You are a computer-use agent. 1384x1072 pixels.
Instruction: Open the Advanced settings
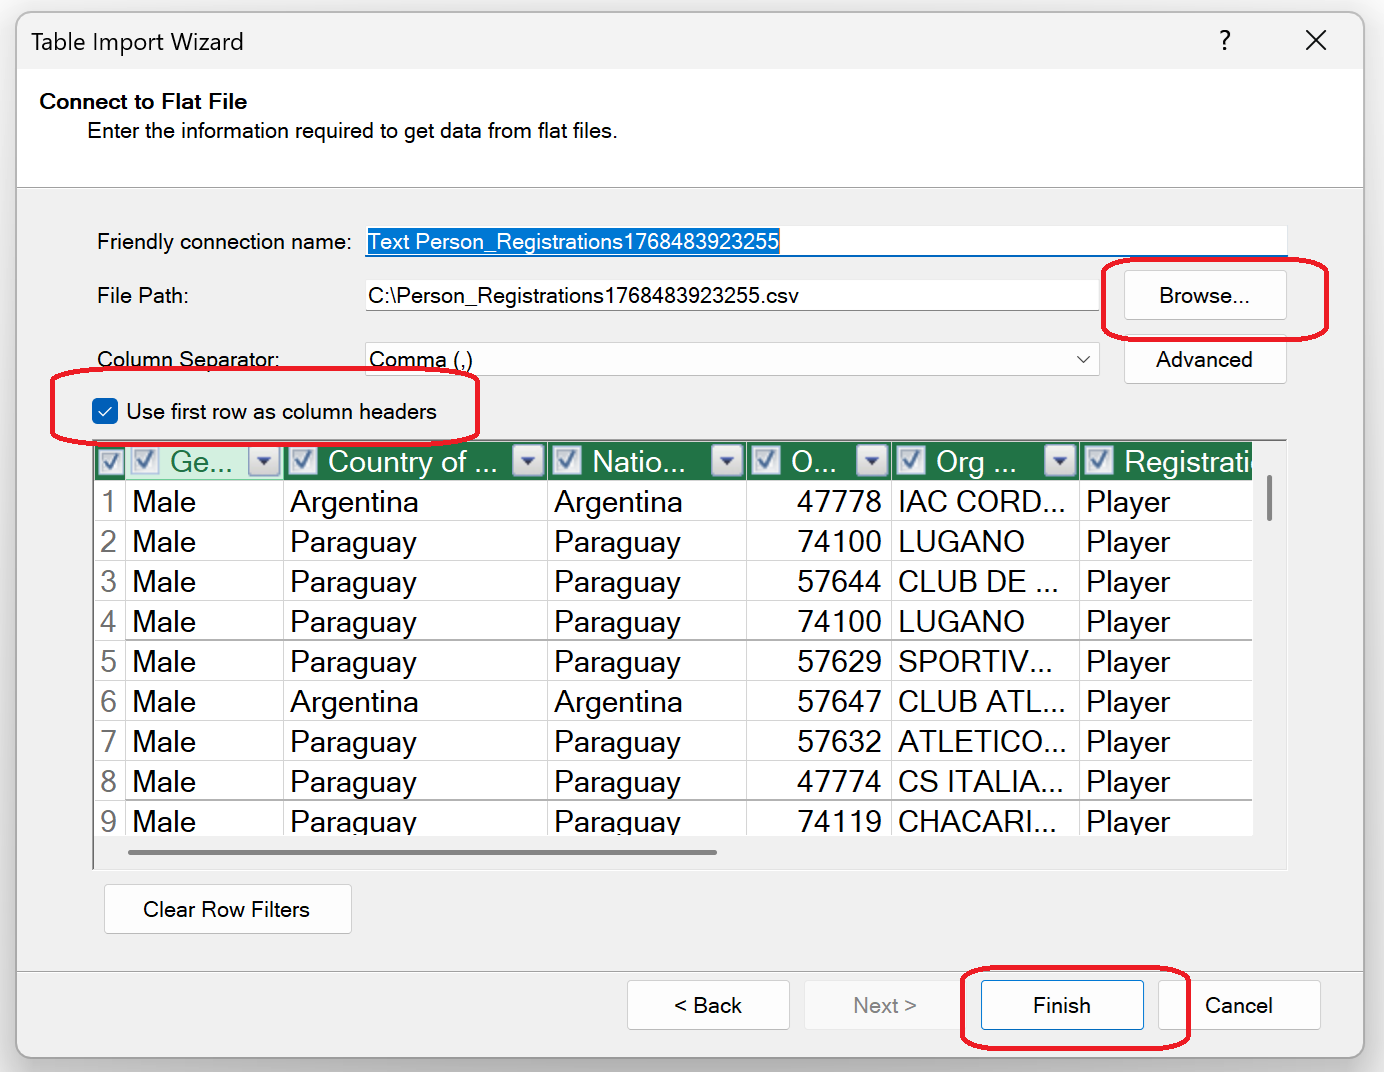pos(1204,360)
